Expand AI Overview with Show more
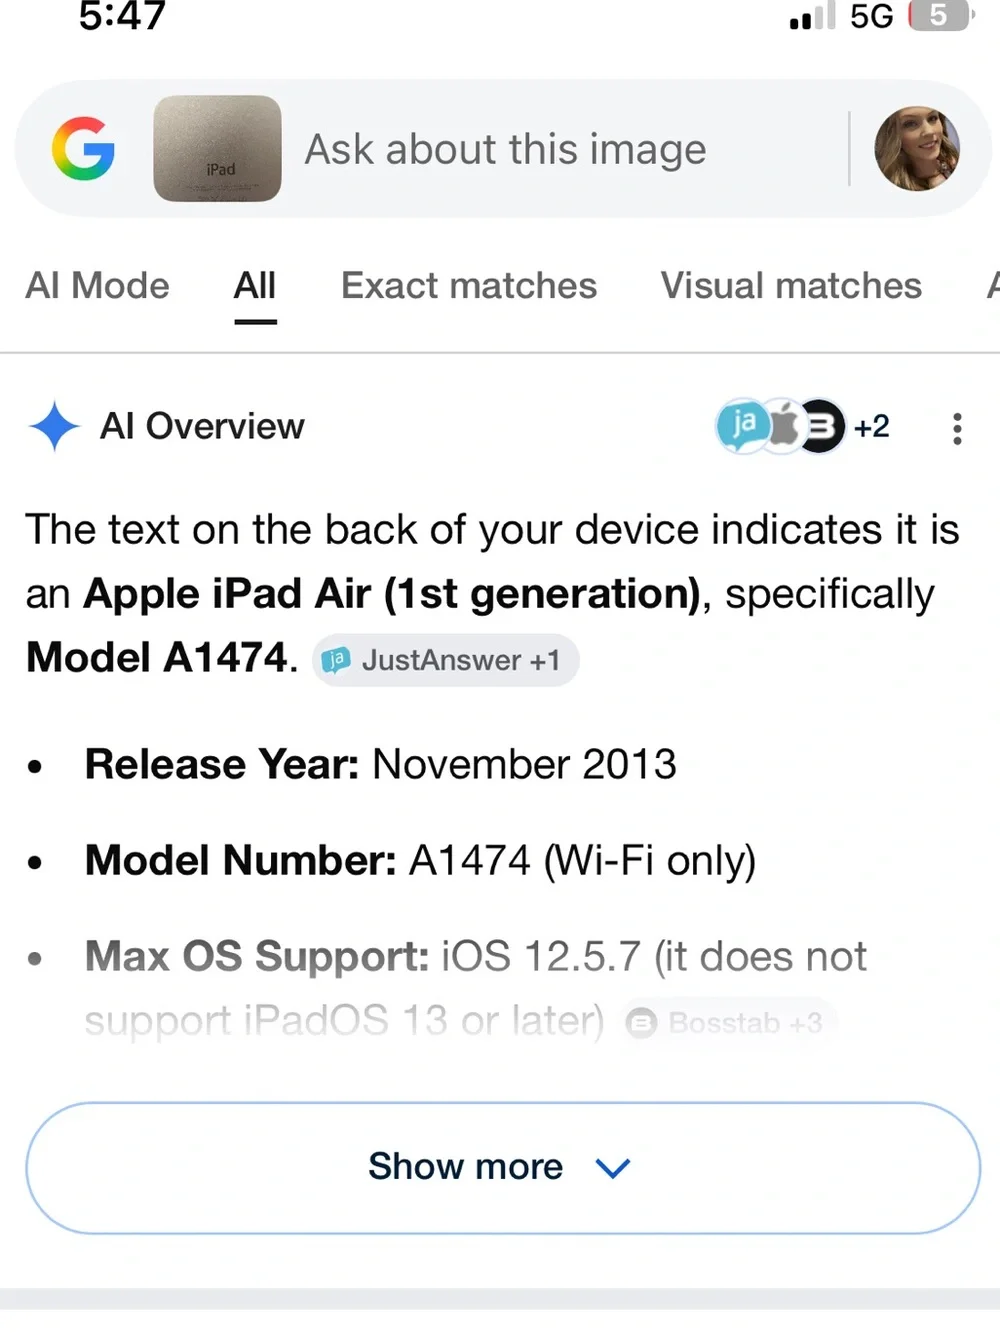The width and height of the screenshot is (1000, 1333). point(503,1167)
